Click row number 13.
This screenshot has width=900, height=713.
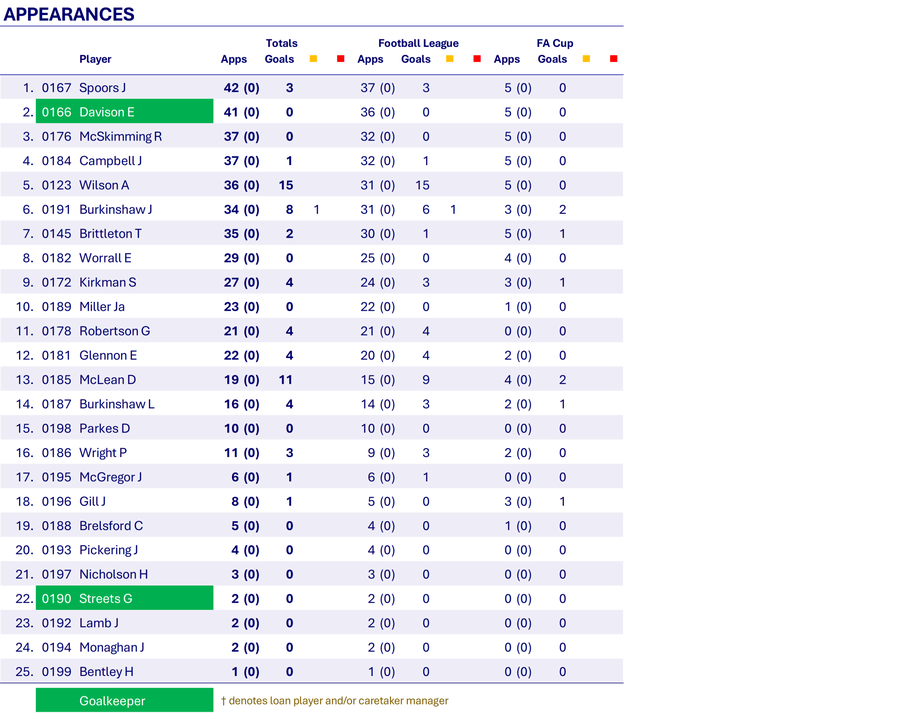click(25, 379)
